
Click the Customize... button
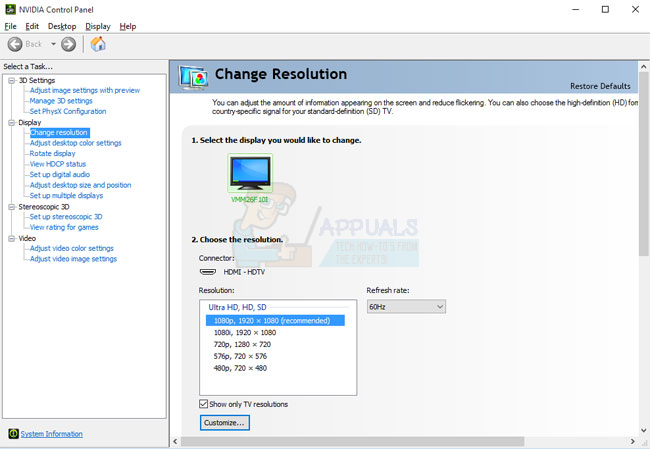tap(225, 422)
